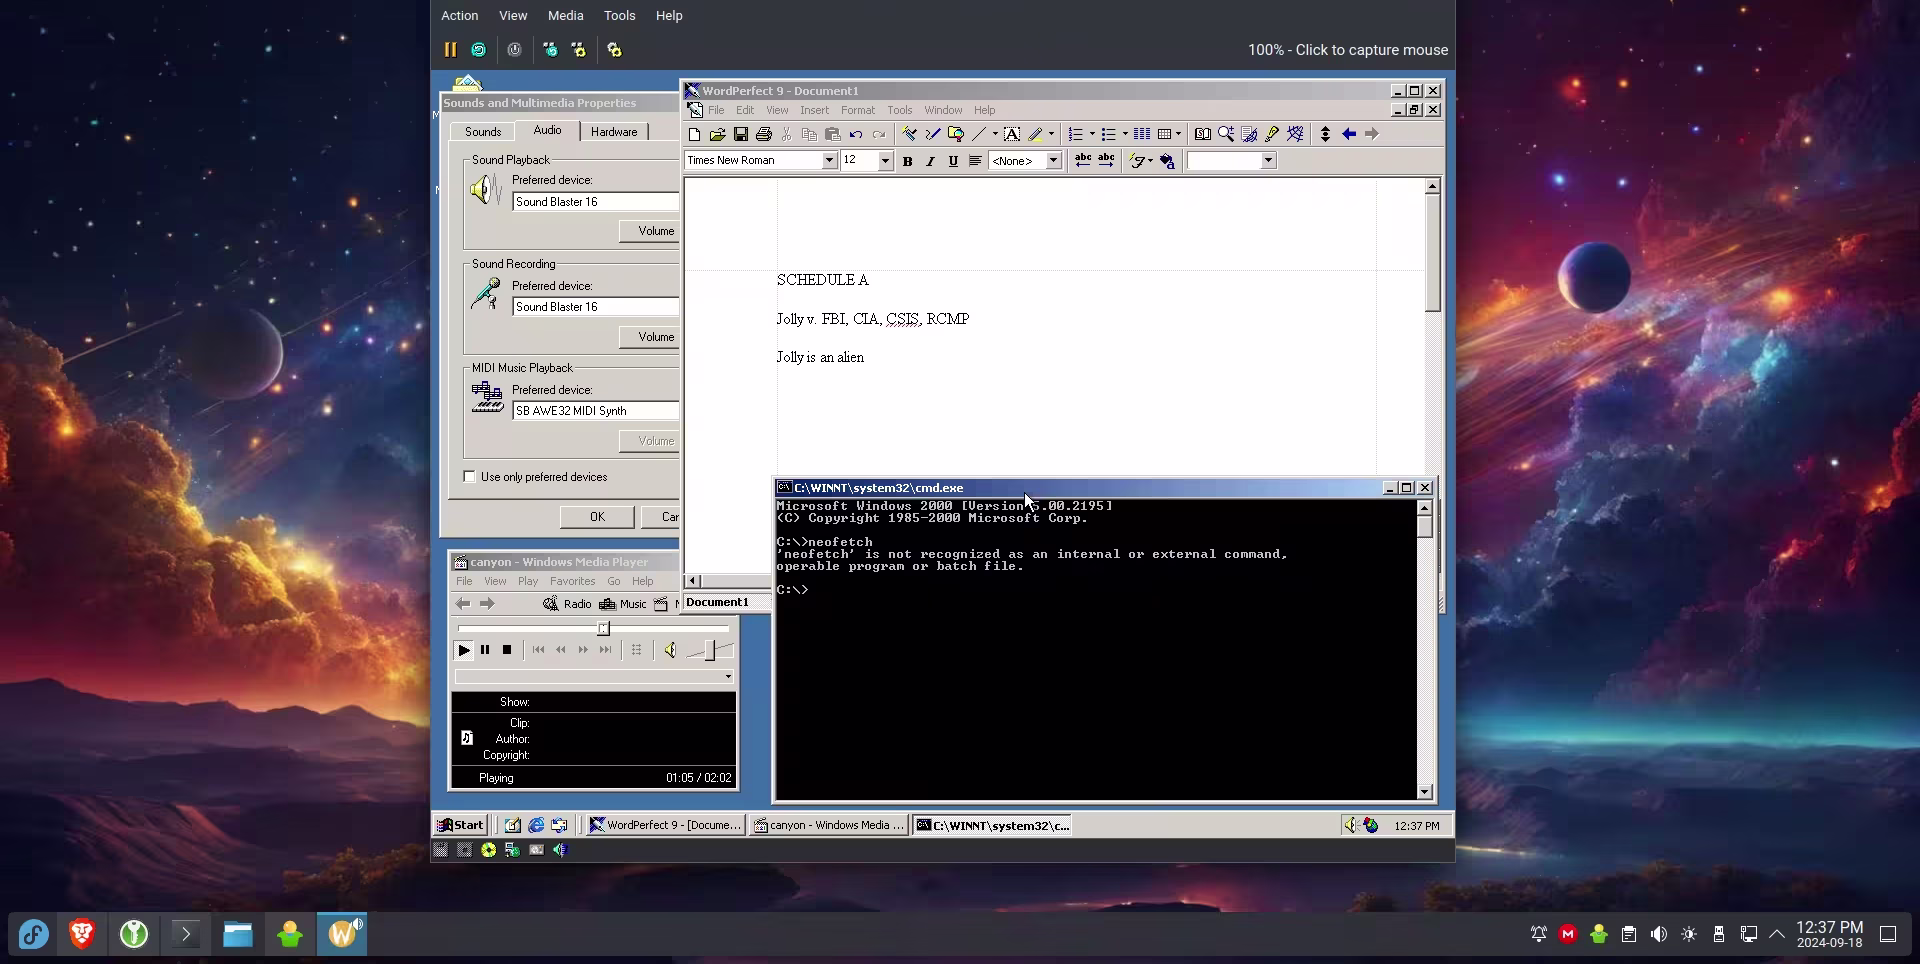Click the columns icon in WordPerfect toolbar
This screenshot has height=964, width=1920.
(1141, 134)
